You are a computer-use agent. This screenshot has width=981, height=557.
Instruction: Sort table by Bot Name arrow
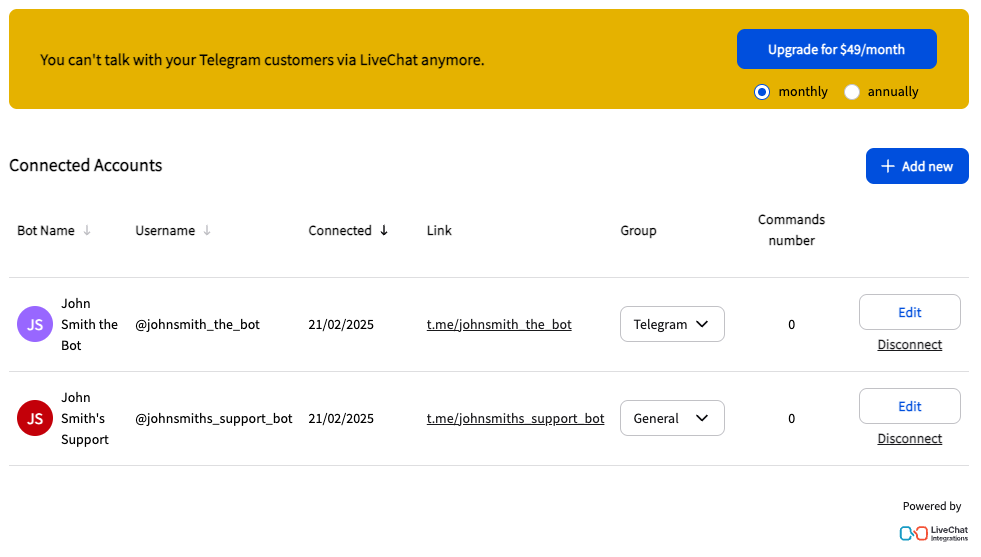click(x=87, y=230)
